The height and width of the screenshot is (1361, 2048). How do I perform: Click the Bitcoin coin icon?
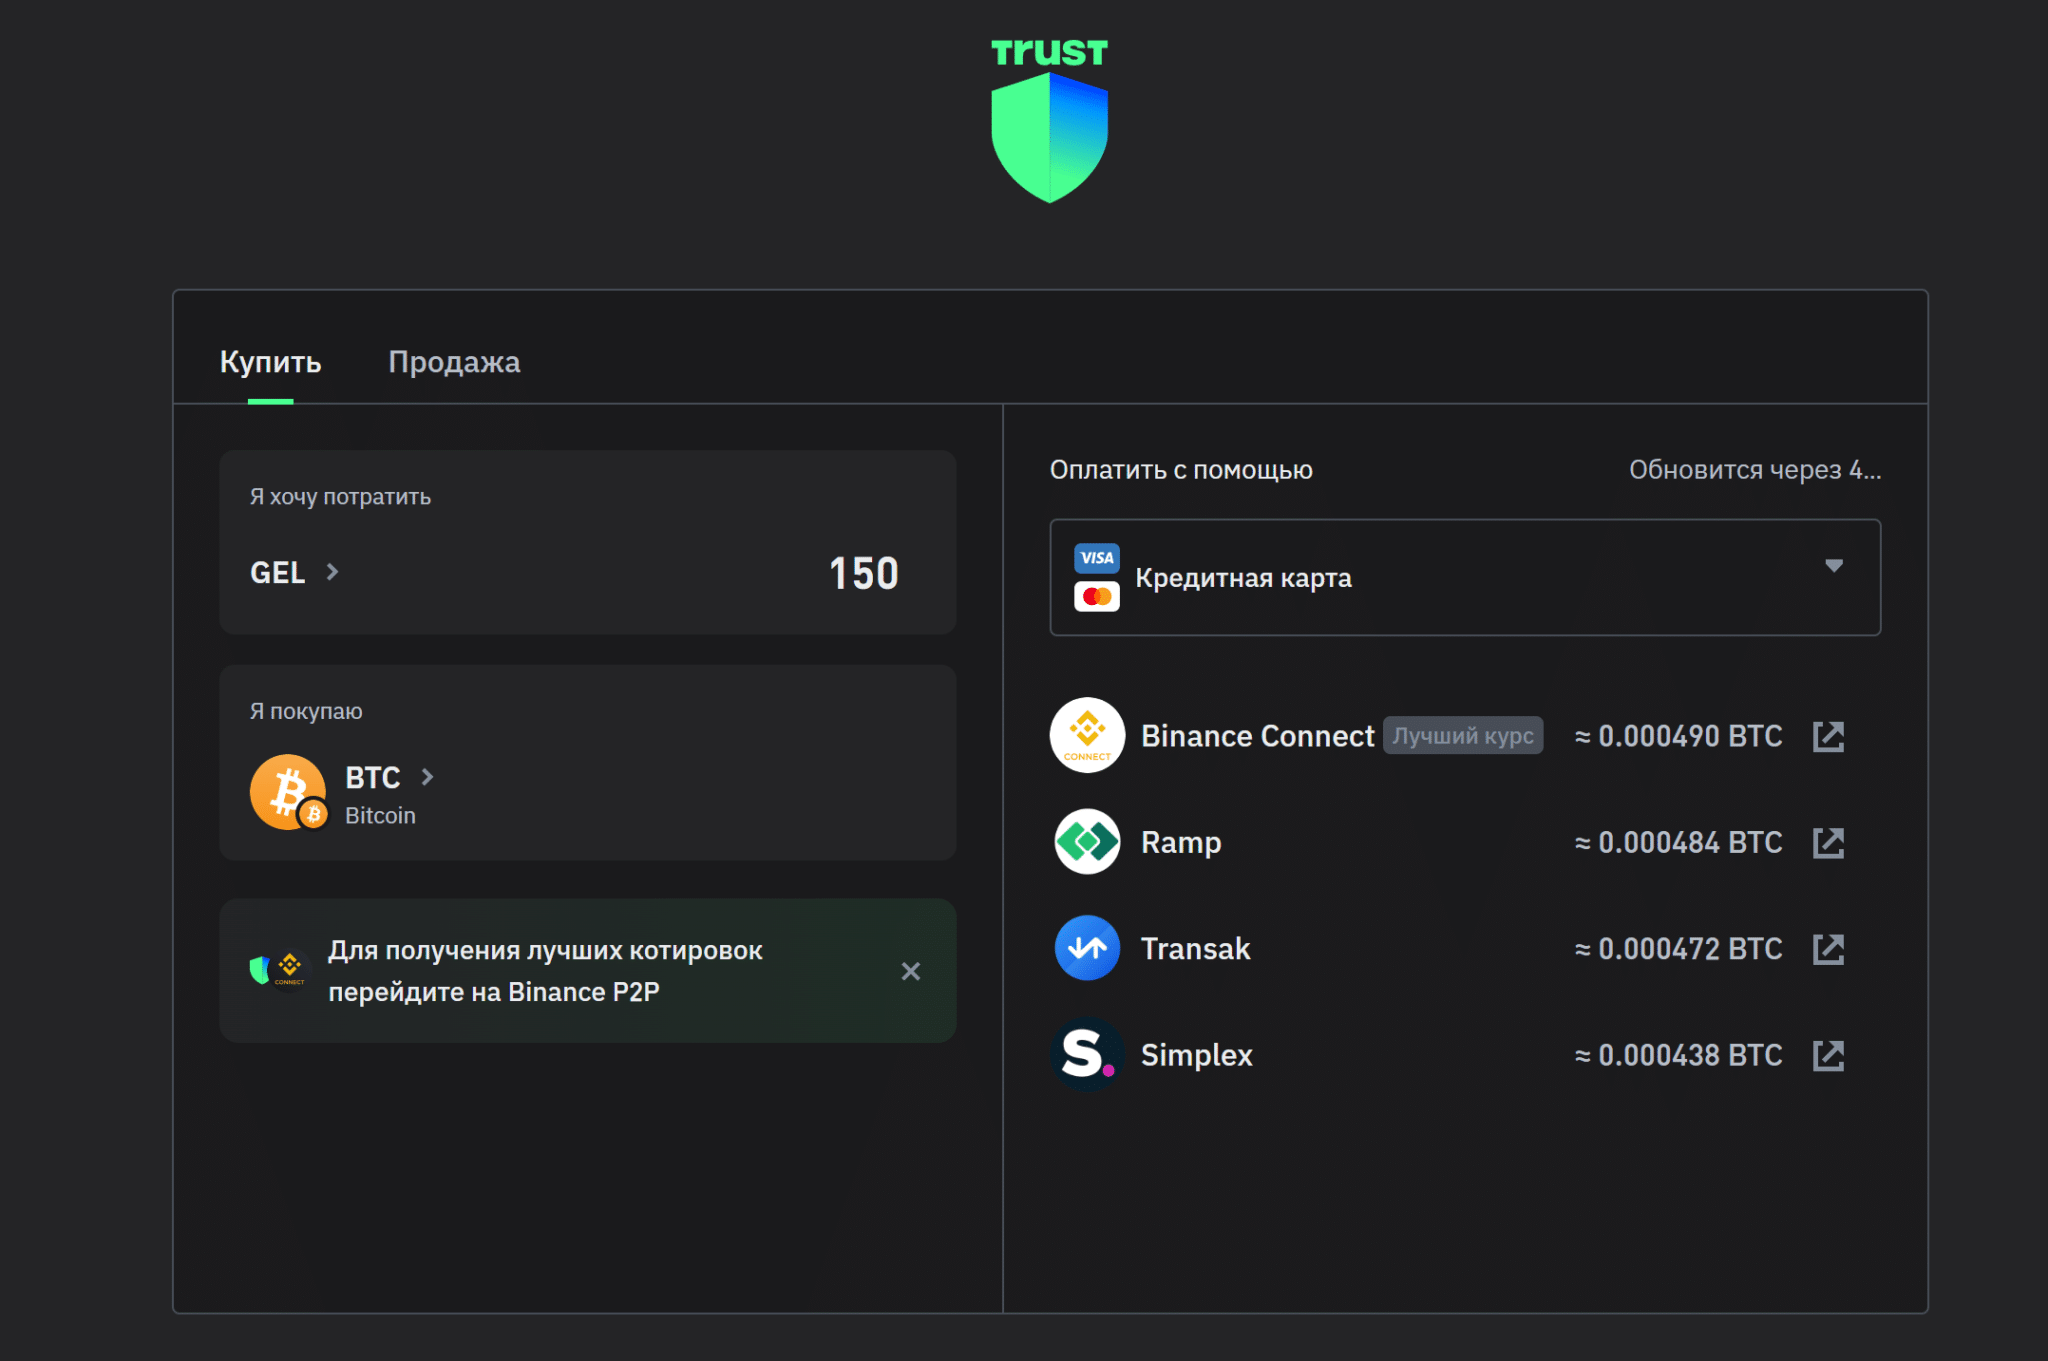pos(288,792)
